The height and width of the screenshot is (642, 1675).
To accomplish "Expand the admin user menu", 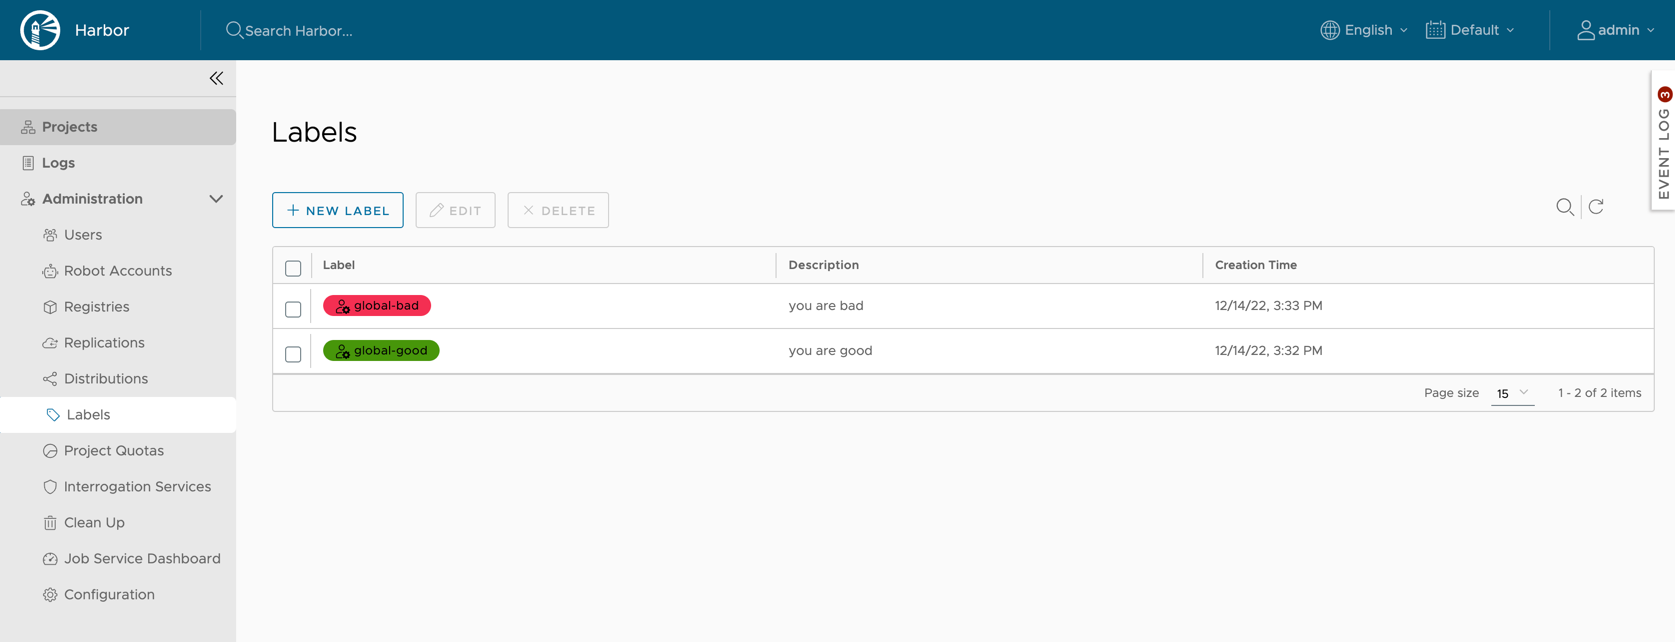I will [1615, 30].
